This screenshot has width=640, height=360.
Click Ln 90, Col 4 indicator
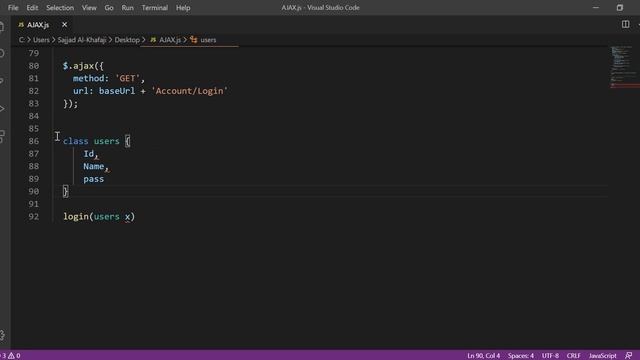[x=483, y=356]
